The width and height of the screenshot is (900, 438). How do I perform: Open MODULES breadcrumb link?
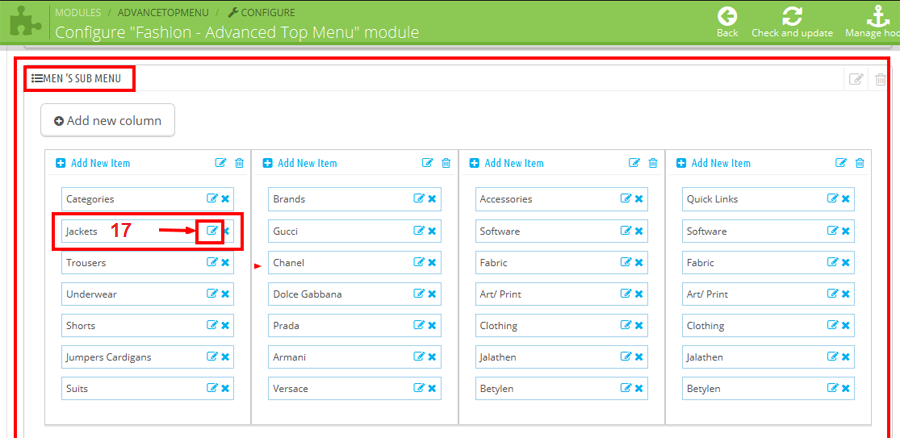click(78, 12)
